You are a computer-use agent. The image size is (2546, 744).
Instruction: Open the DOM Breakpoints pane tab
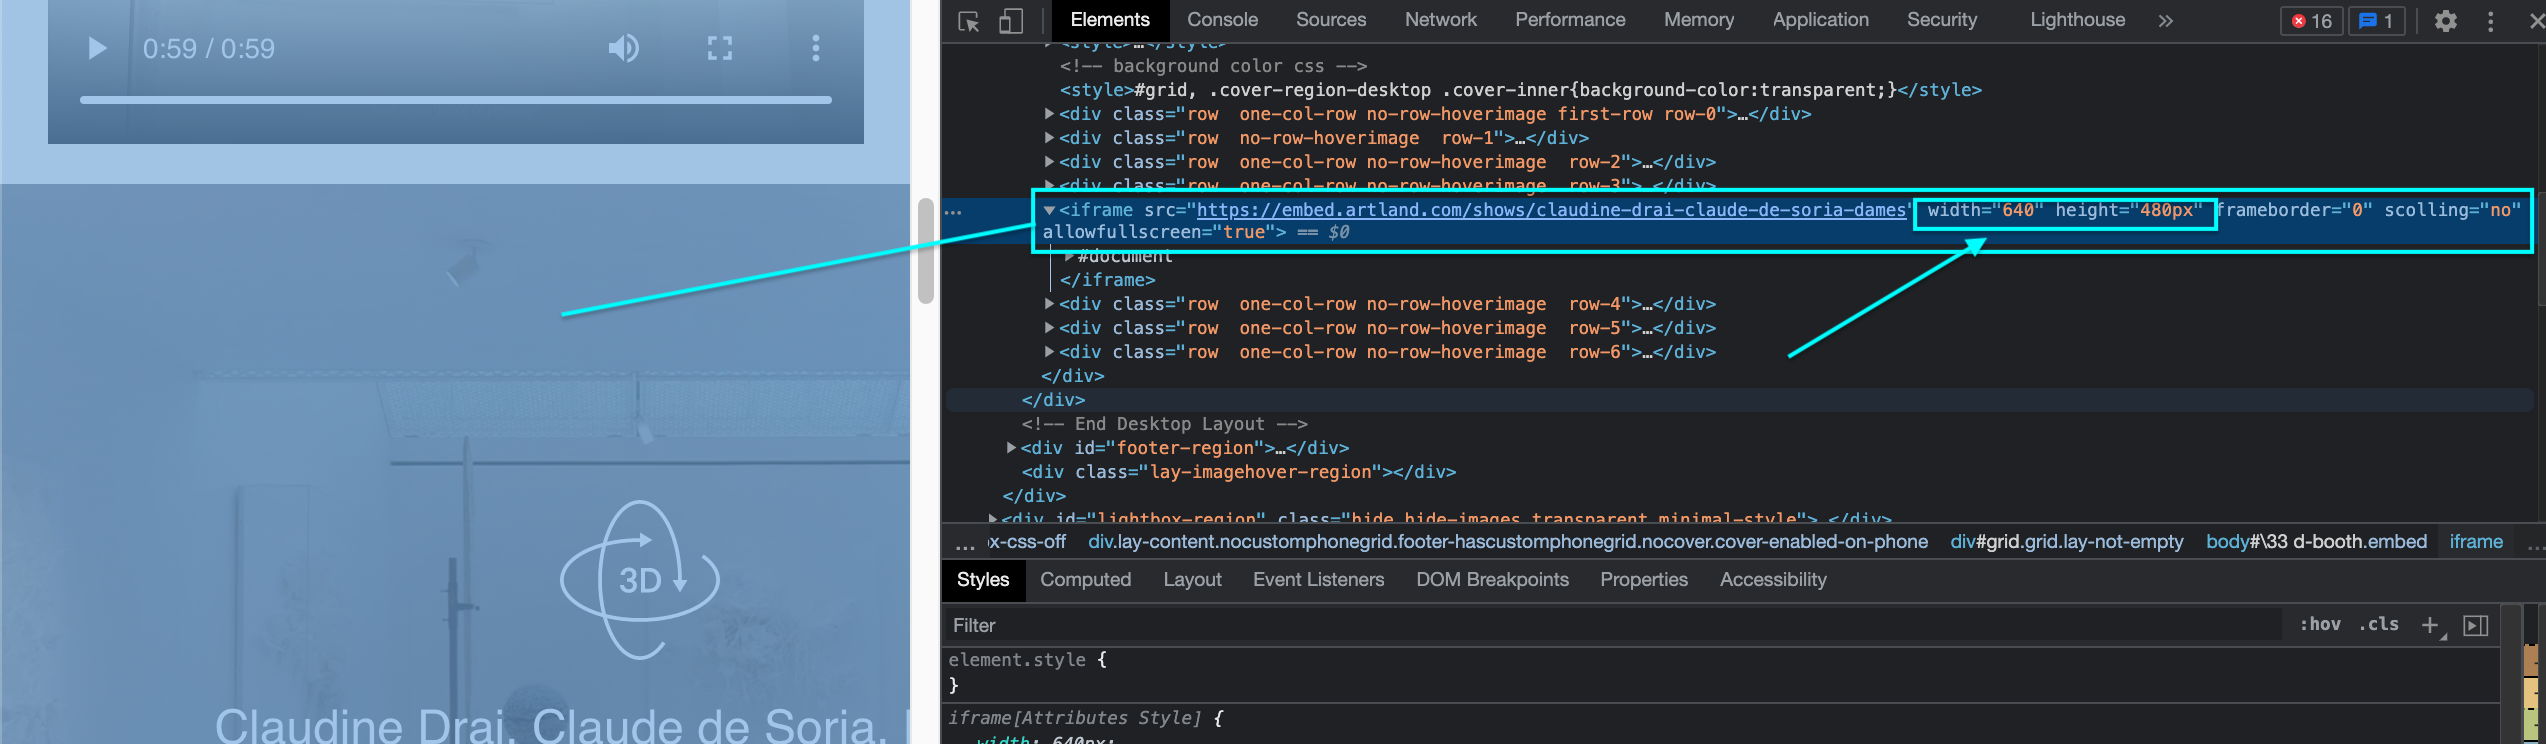point(1492,580)
